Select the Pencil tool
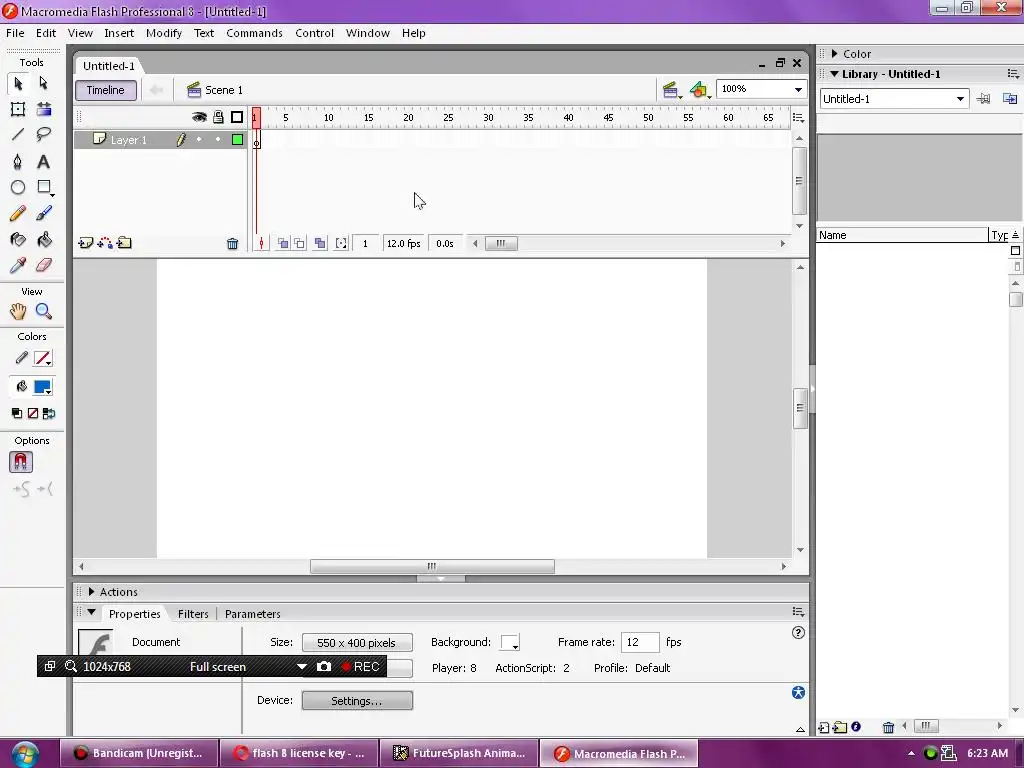1024x768 pixels. click(18, 214)
